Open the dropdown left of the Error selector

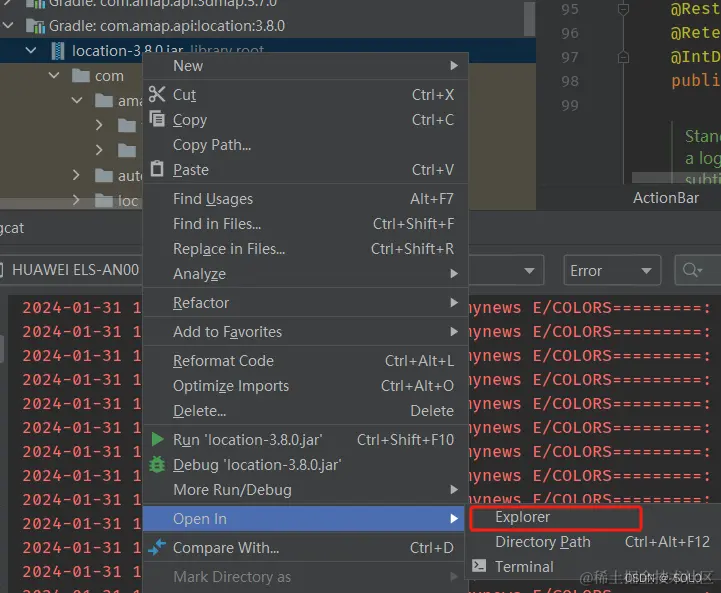(x=506, y=270)
